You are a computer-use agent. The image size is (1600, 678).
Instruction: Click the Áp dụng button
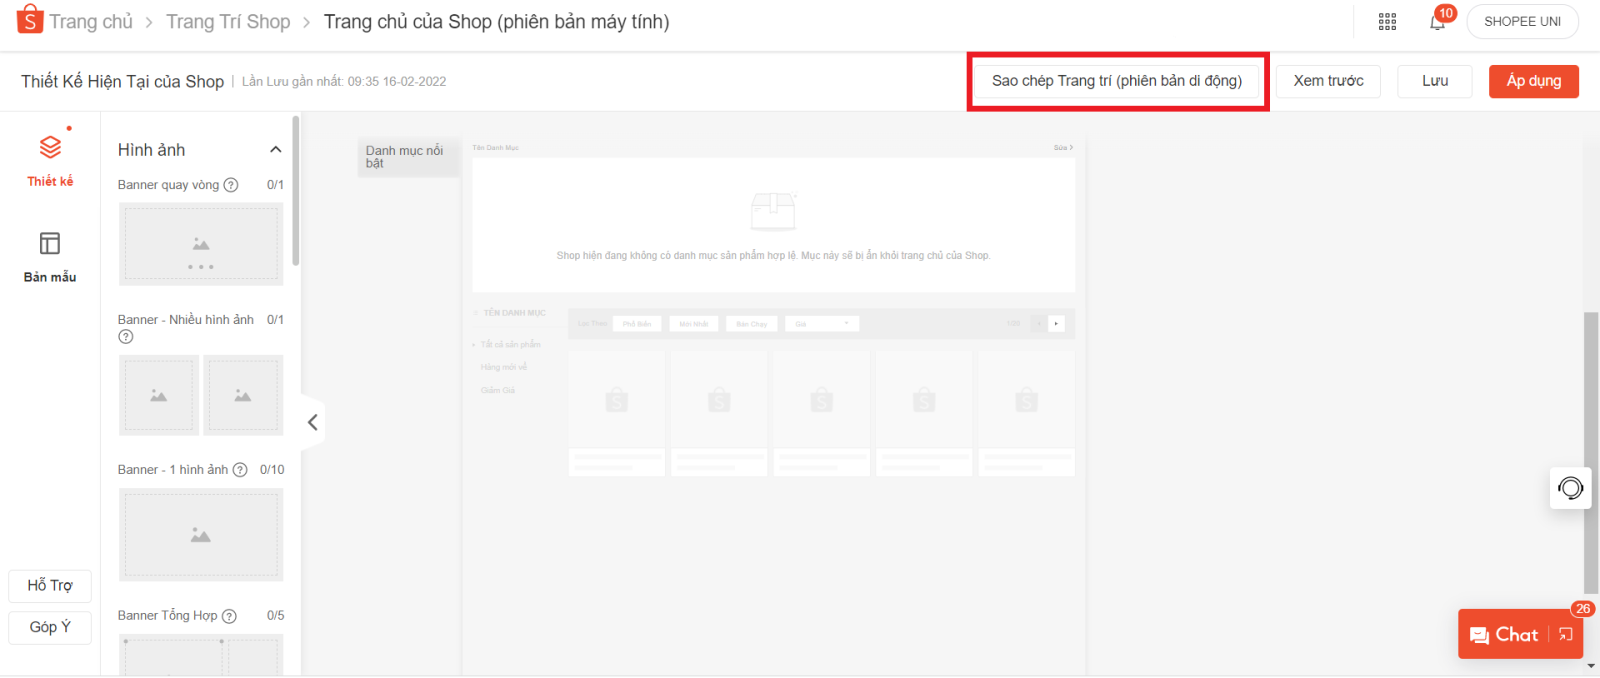pos(1533,81)
